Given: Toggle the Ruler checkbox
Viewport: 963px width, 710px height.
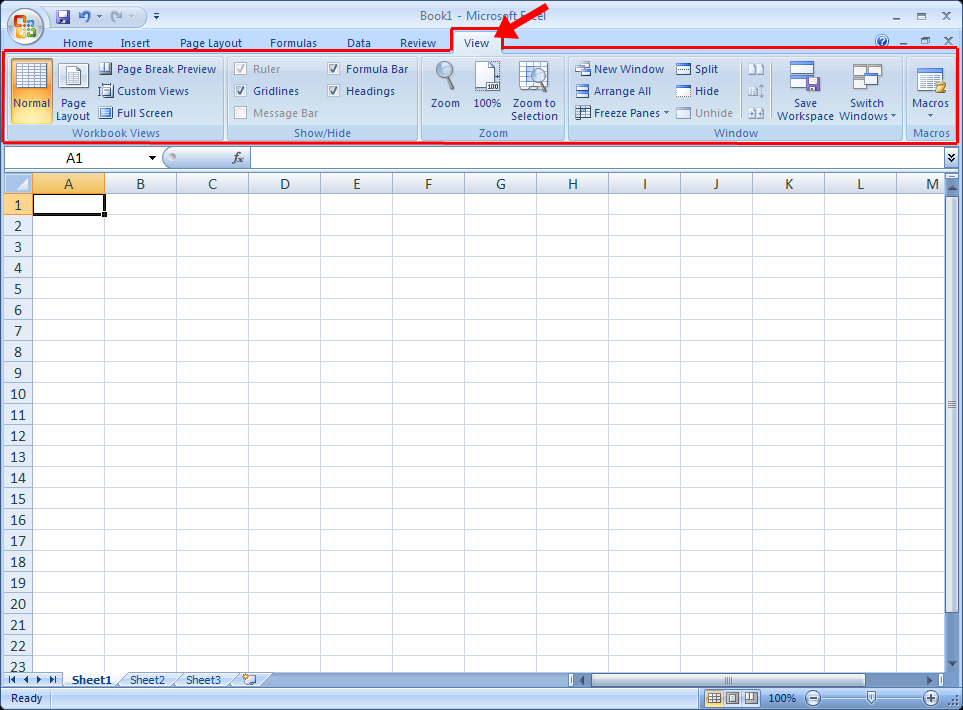Looking at the screenshot, I should click(241, 69).
